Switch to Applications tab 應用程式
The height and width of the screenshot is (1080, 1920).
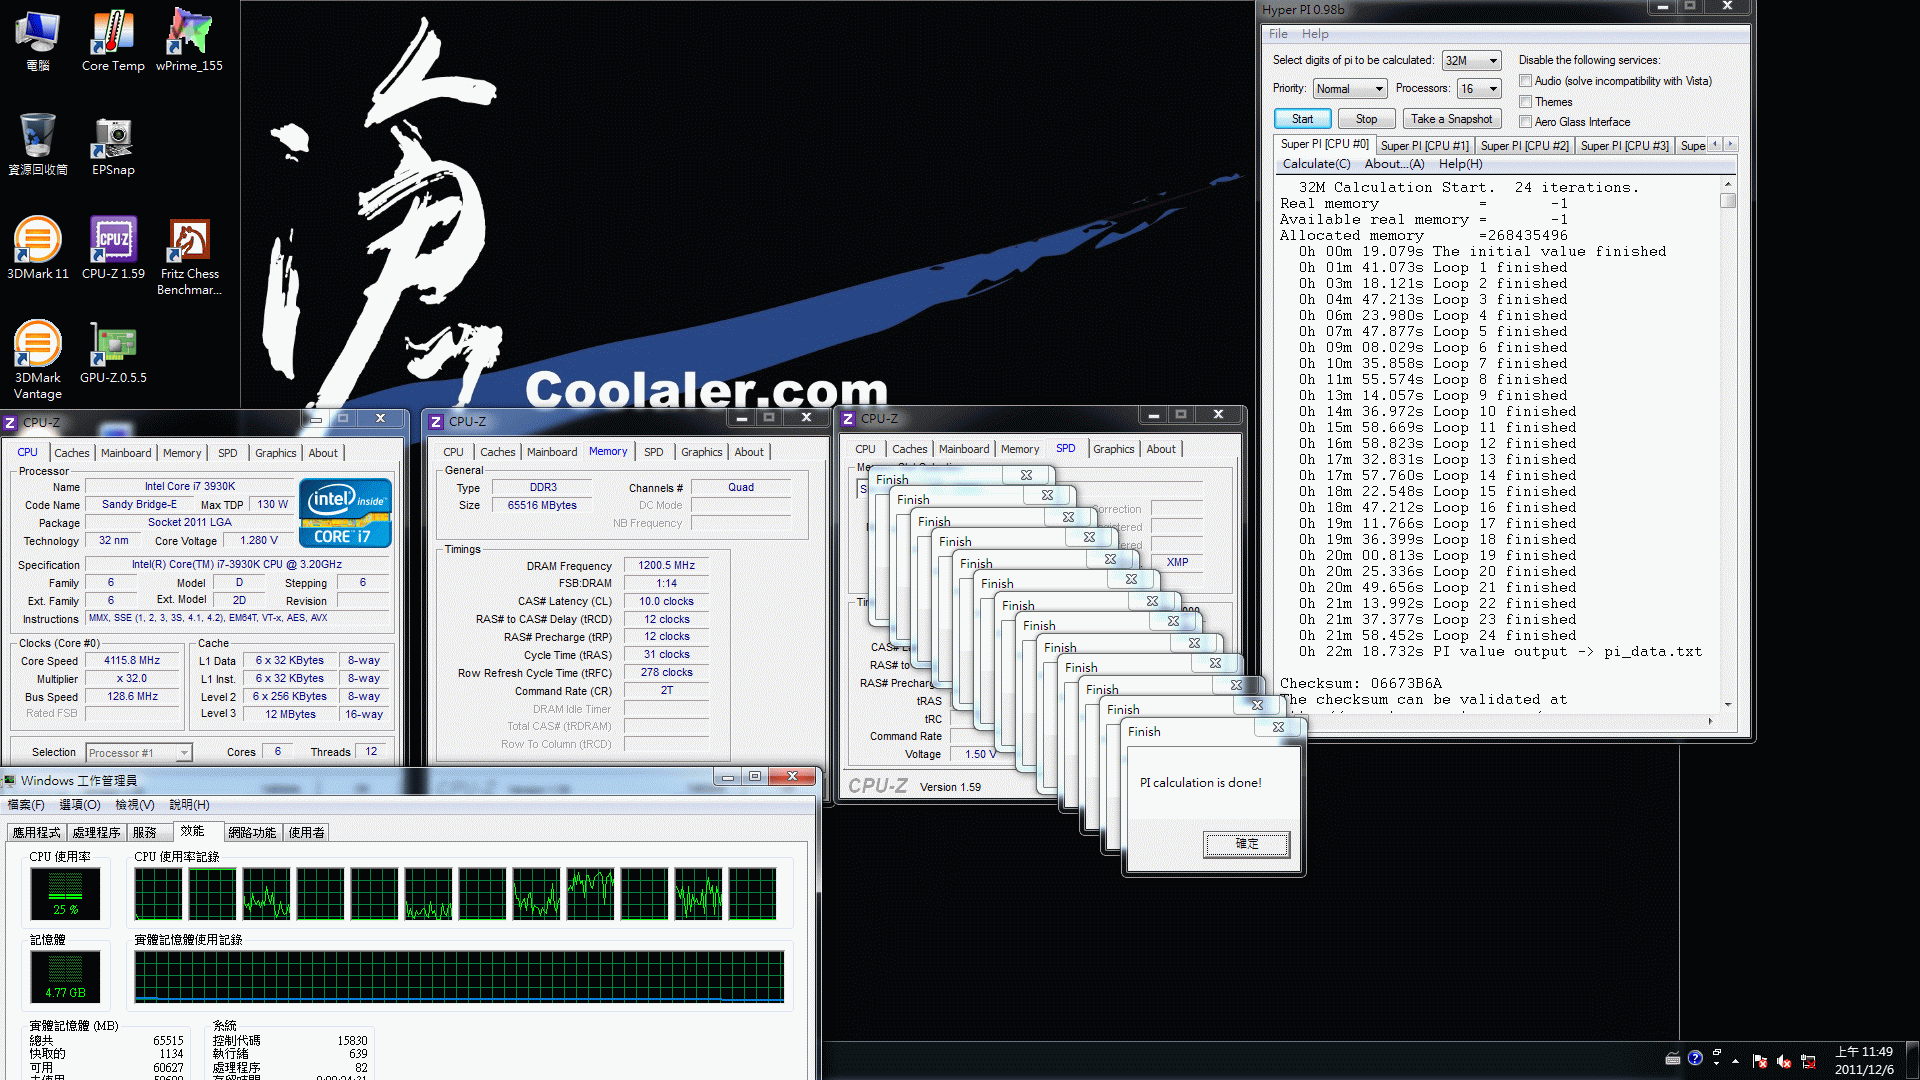point(37,833)
